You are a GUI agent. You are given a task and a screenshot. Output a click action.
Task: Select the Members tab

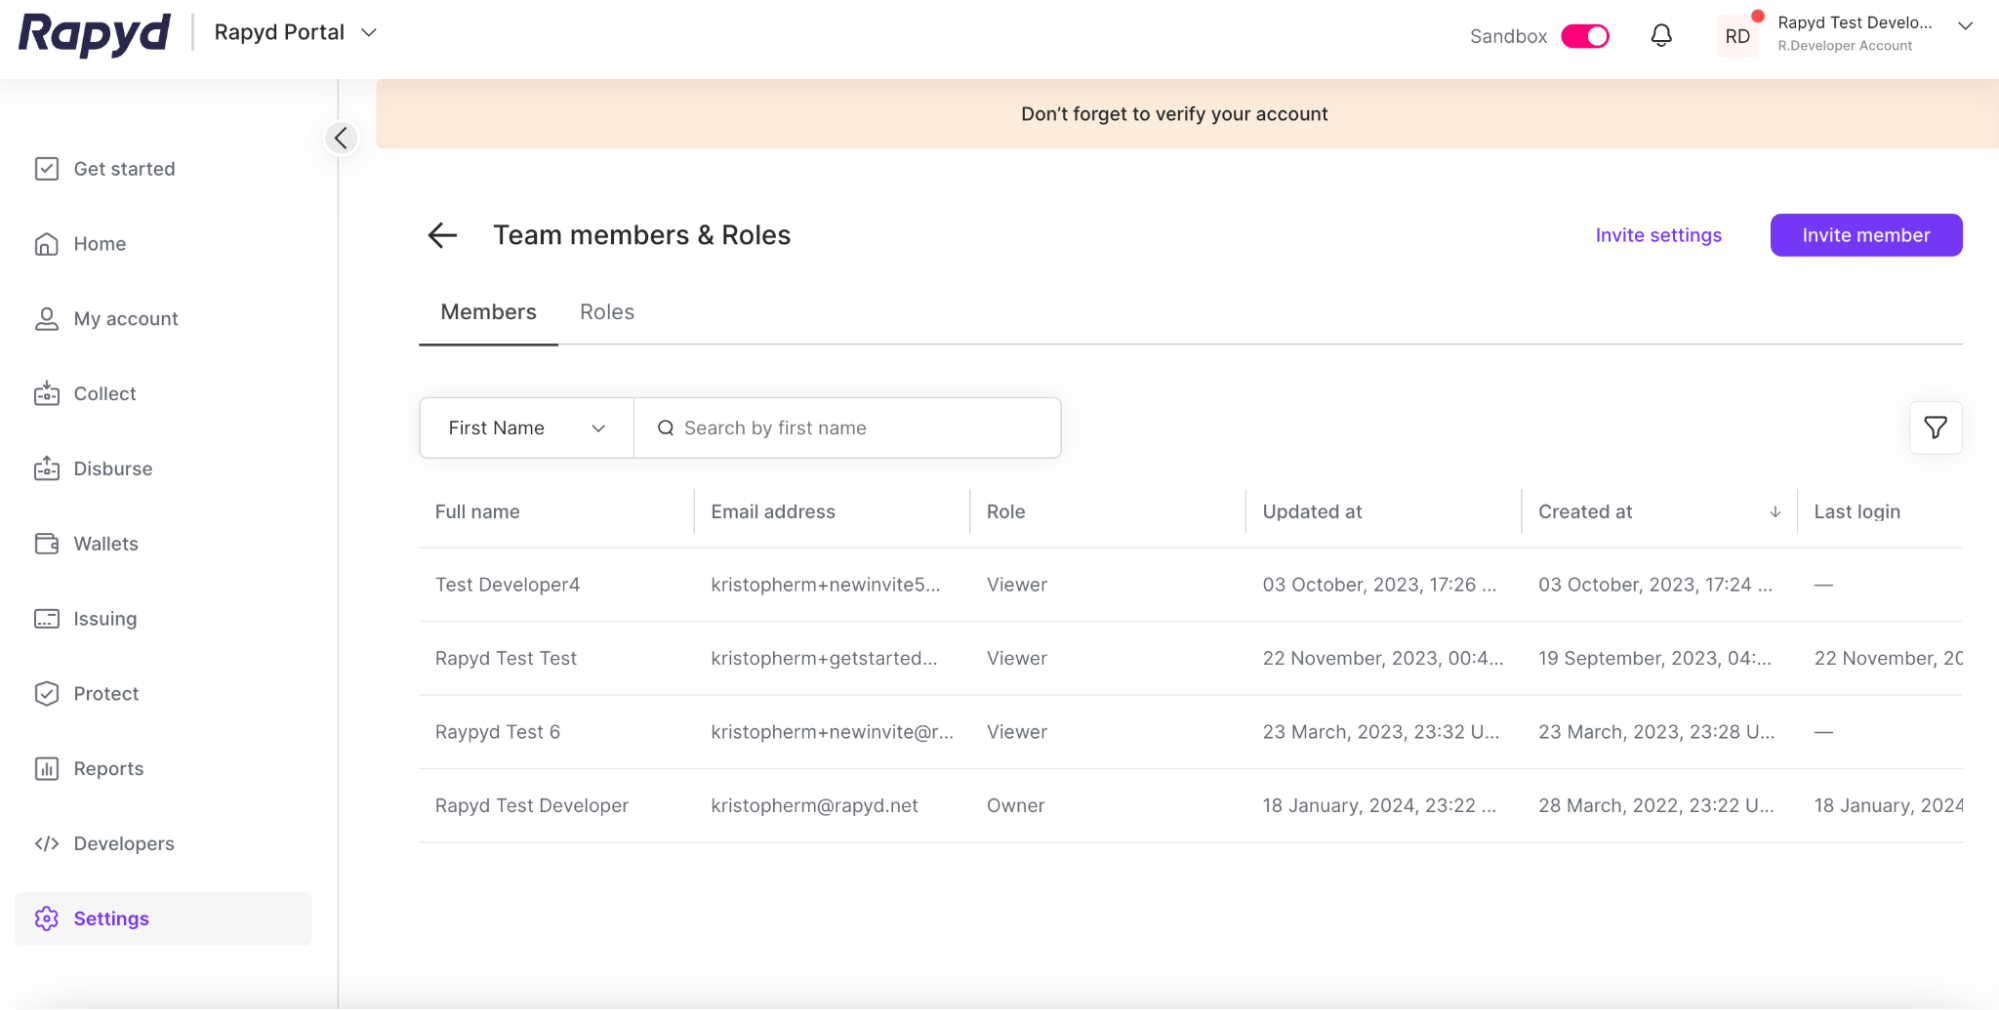(488, 312)
